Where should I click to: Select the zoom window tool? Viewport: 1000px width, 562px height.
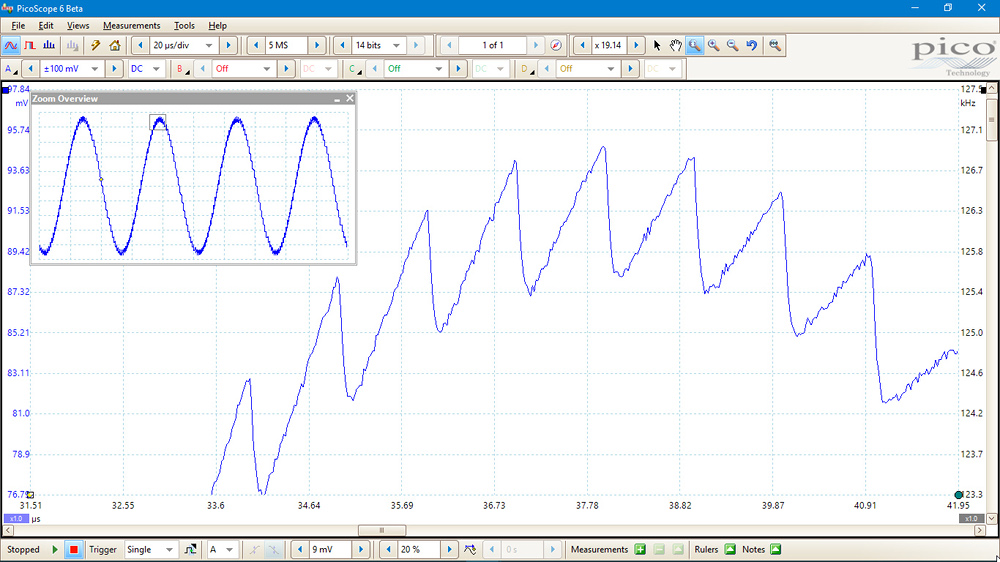[x=695, y=45]
